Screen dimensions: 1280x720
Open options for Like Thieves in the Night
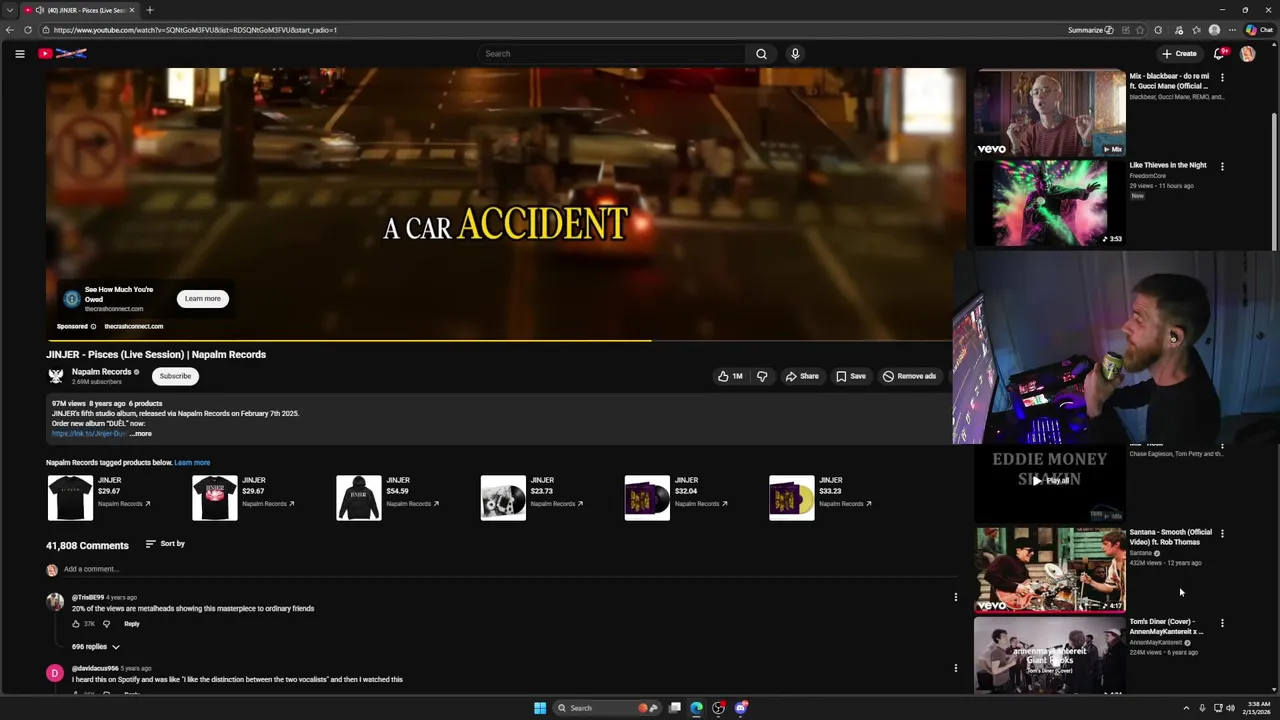click(x=1222, y=167)
